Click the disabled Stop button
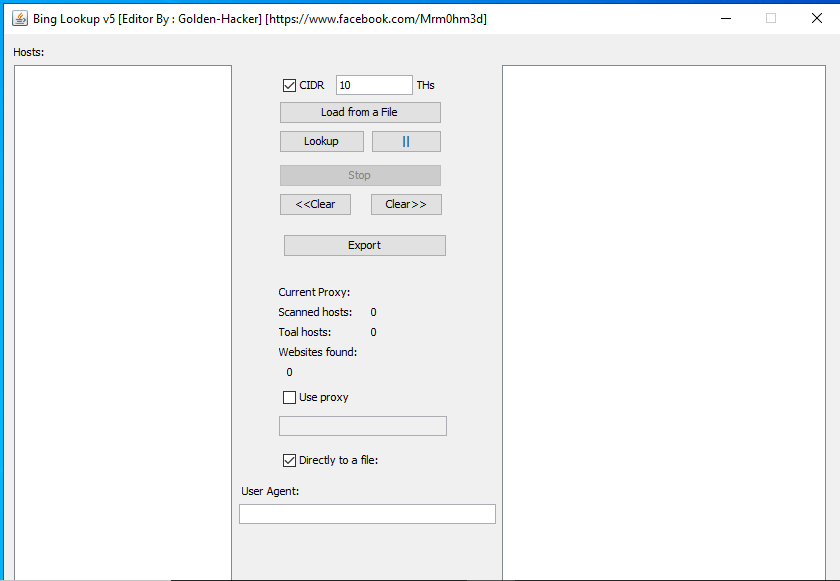 (359, 175)
